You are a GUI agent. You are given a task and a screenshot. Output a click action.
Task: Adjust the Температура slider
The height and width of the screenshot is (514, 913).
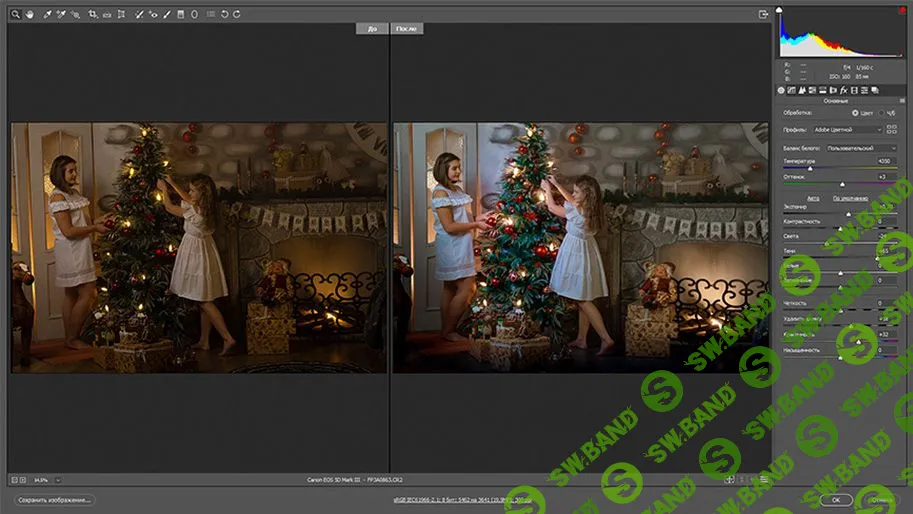click(810, 168)
